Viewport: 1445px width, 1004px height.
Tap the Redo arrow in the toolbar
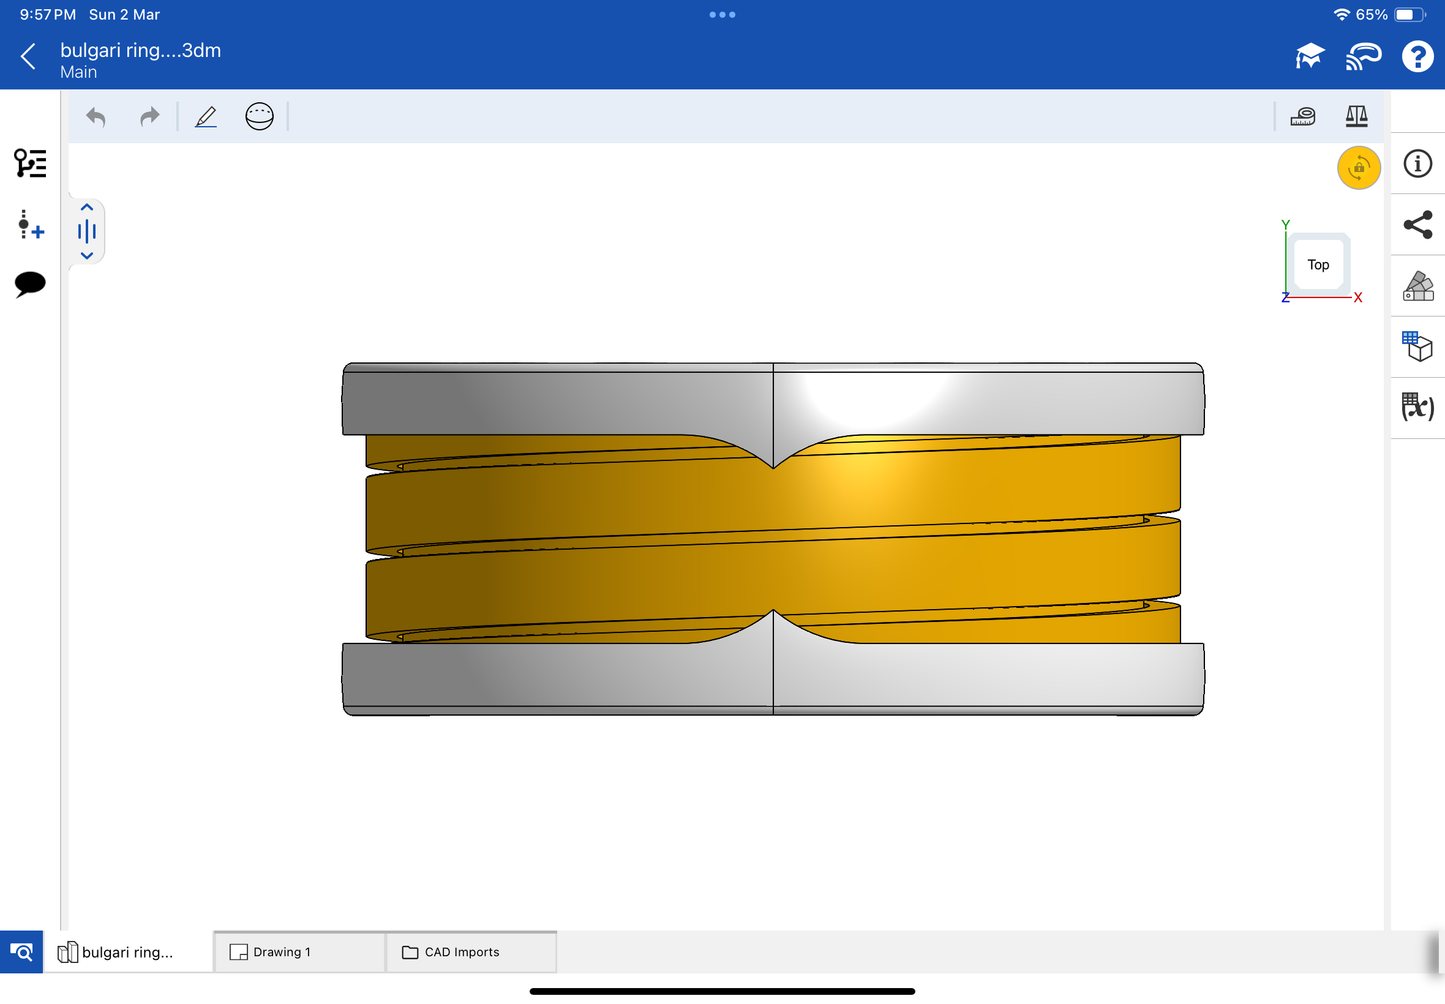pos(149,117)
